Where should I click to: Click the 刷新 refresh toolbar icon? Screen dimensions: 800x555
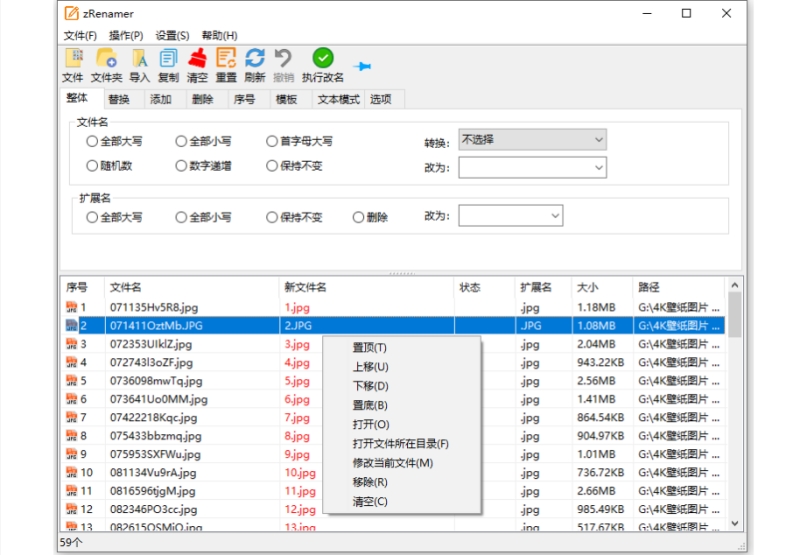[255, 58]
